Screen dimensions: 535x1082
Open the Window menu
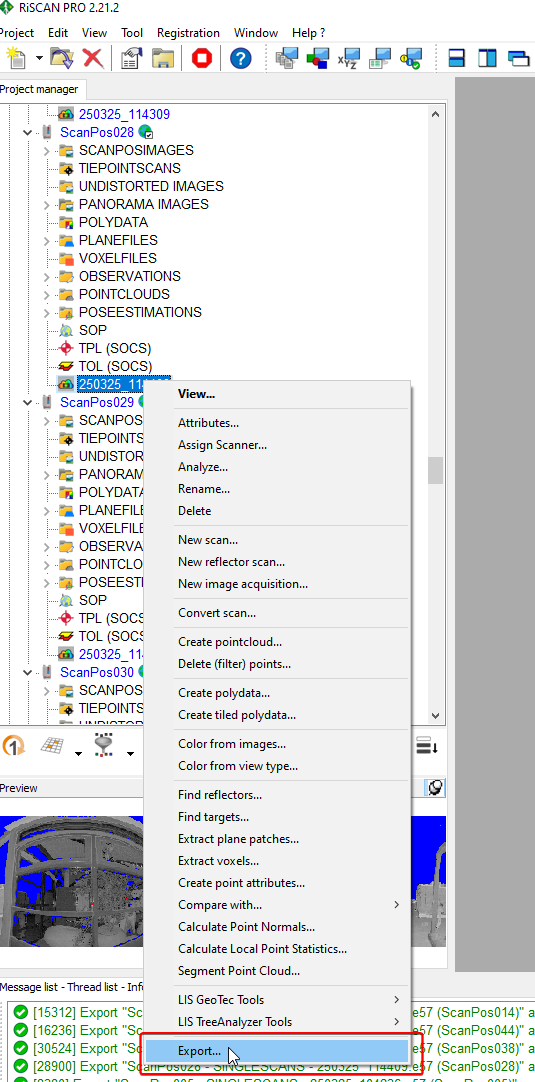pyautogui.click(x=256, y=32)
